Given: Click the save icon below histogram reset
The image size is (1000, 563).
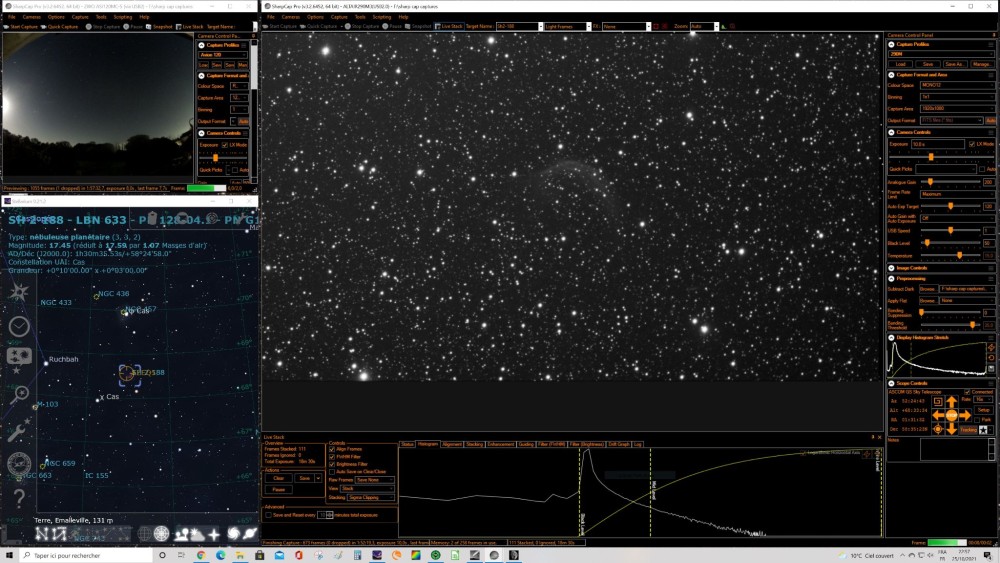Looking at the screenshot, I should coord(991,369).
